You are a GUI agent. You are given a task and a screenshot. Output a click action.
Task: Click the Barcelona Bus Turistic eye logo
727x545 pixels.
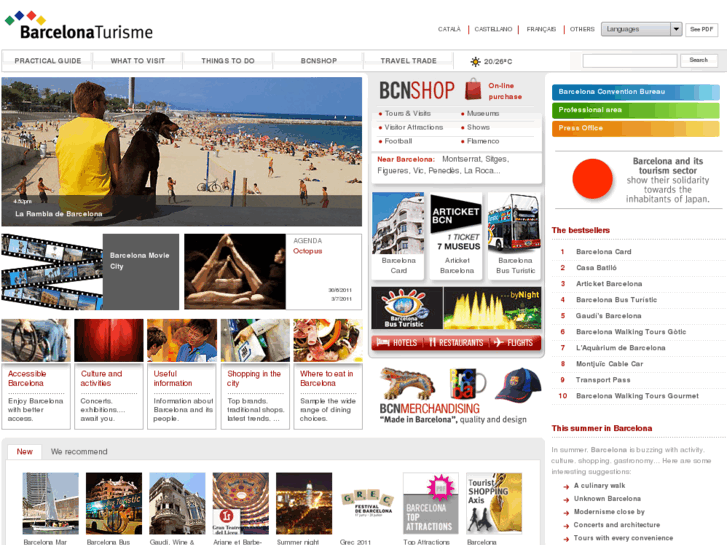(407, 308)
